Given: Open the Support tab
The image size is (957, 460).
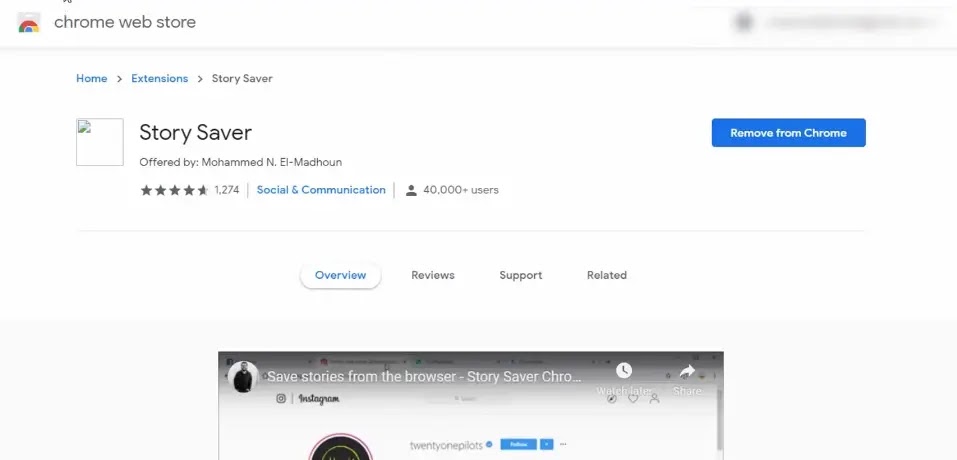Looking at the screenshot, I should coord(521,275).
